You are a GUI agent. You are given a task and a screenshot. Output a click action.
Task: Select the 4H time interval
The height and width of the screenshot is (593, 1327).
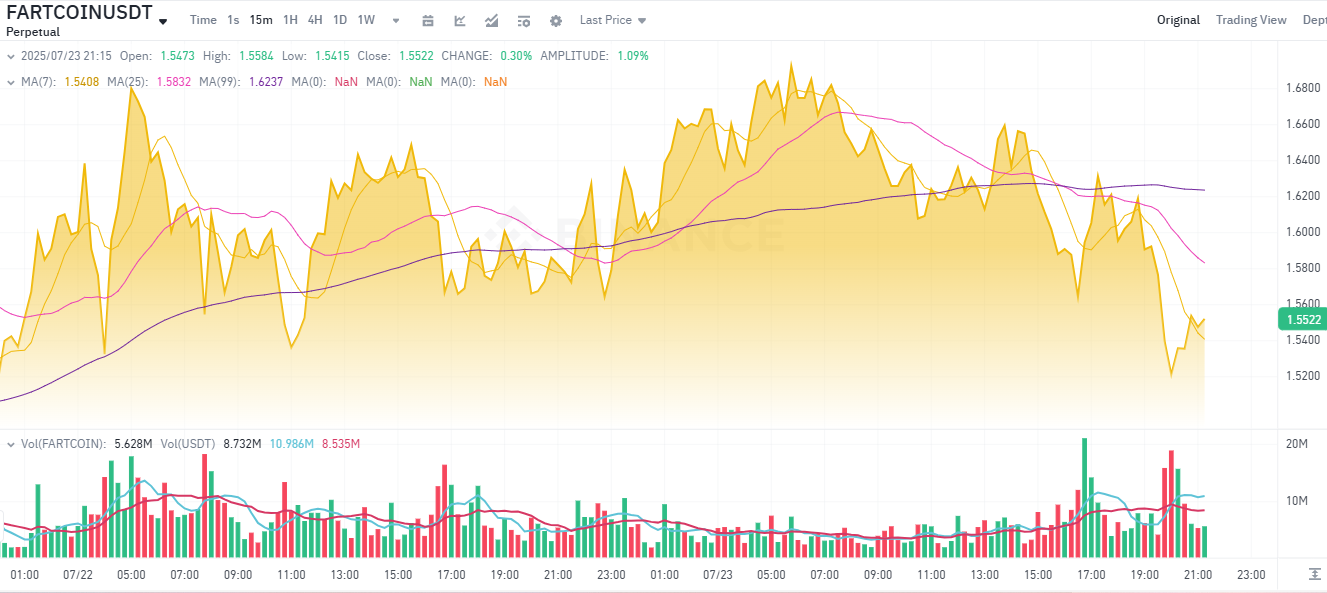tap(315, 20)
